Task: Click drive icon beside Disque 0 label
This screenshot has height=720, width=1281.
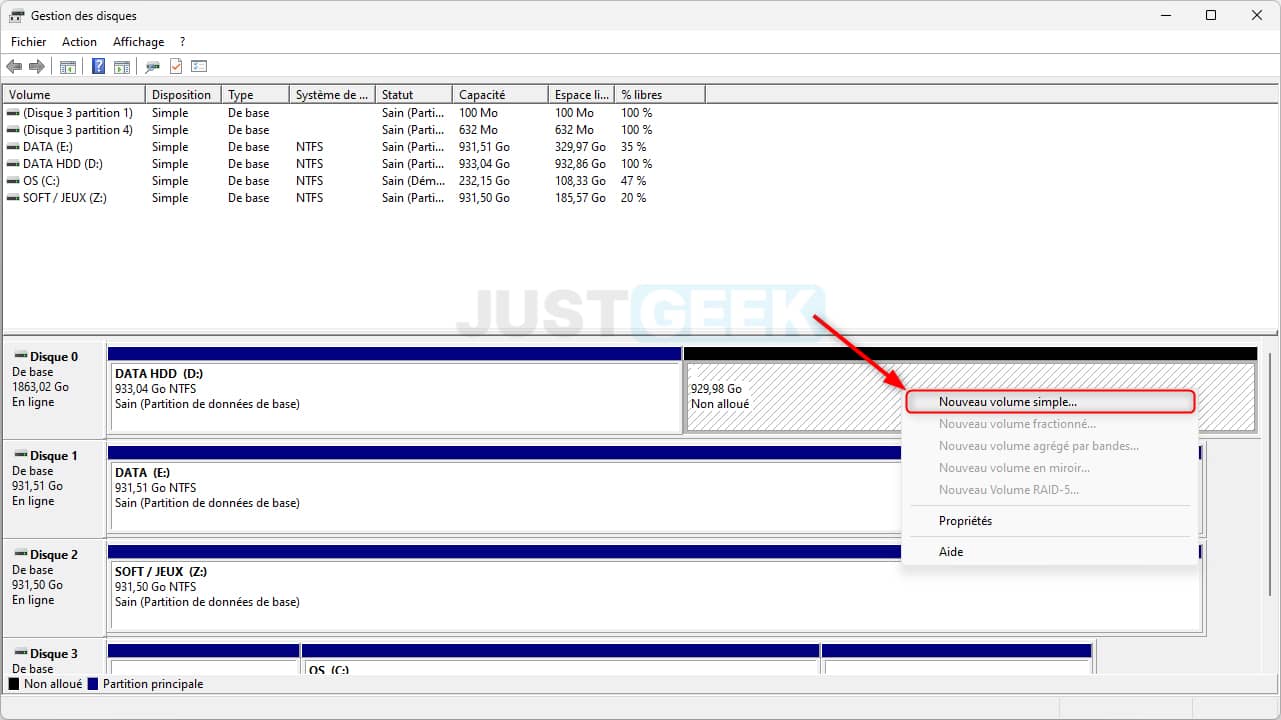Action: pos(20,357)
